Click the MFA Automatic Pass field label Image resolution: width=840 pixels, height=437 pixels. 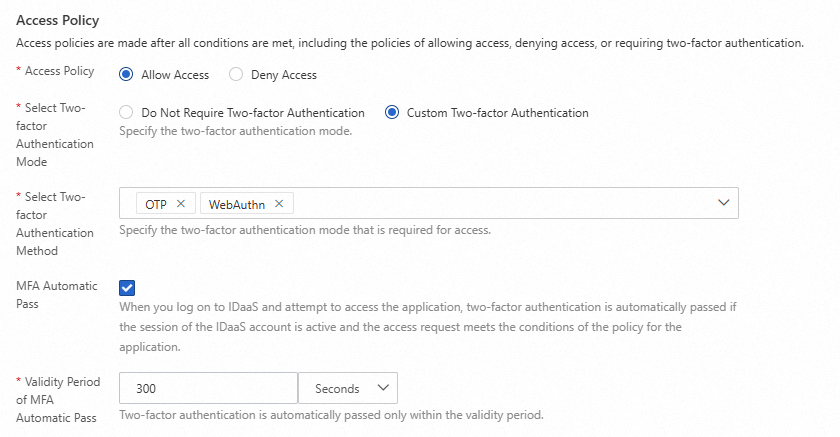(55, 294)
